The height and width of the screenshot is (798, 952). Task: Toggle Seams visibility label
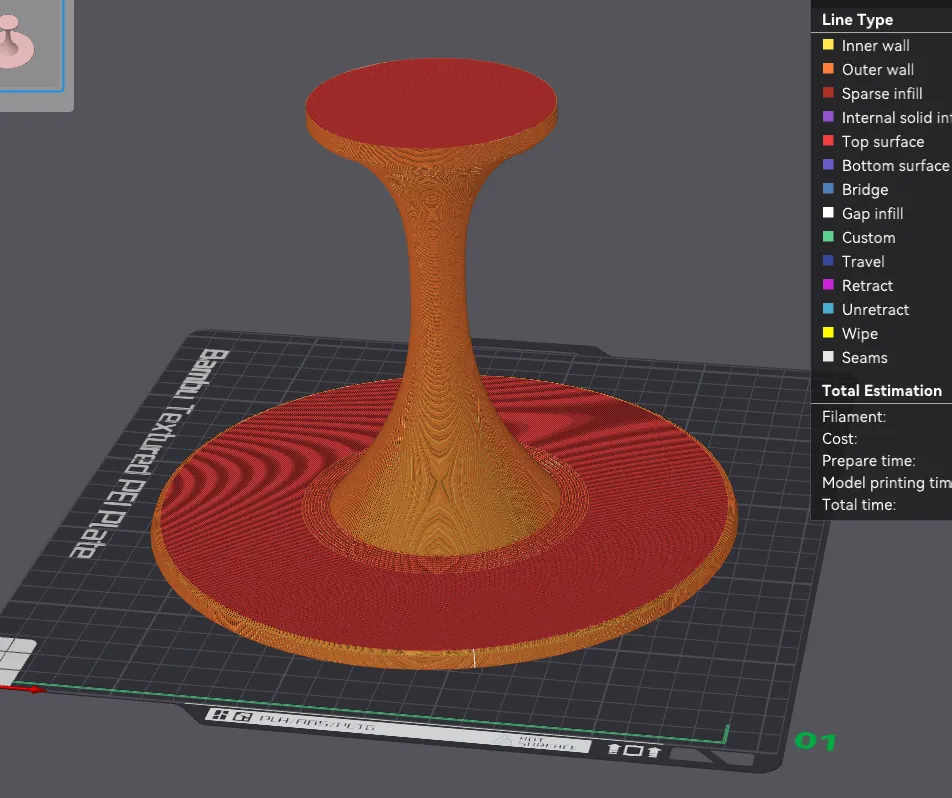pyautogui.click(x=864, y=357)
